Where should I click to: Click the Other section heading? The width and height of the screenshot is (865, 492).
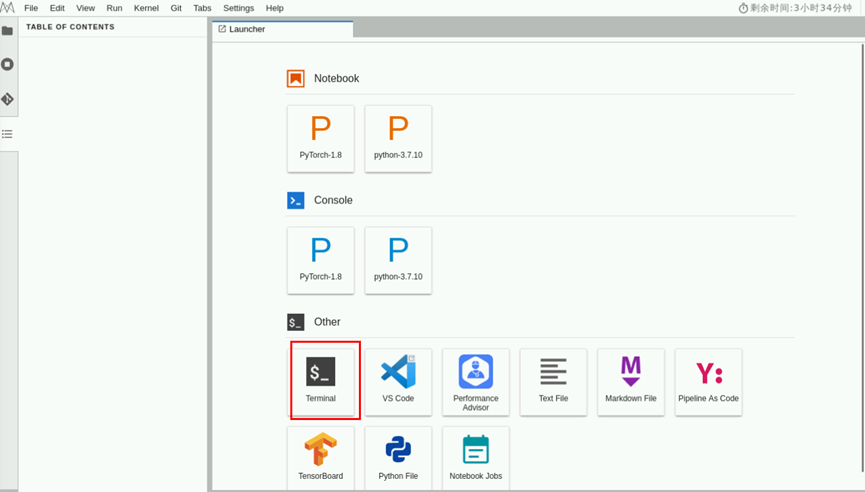pos(327,322)
